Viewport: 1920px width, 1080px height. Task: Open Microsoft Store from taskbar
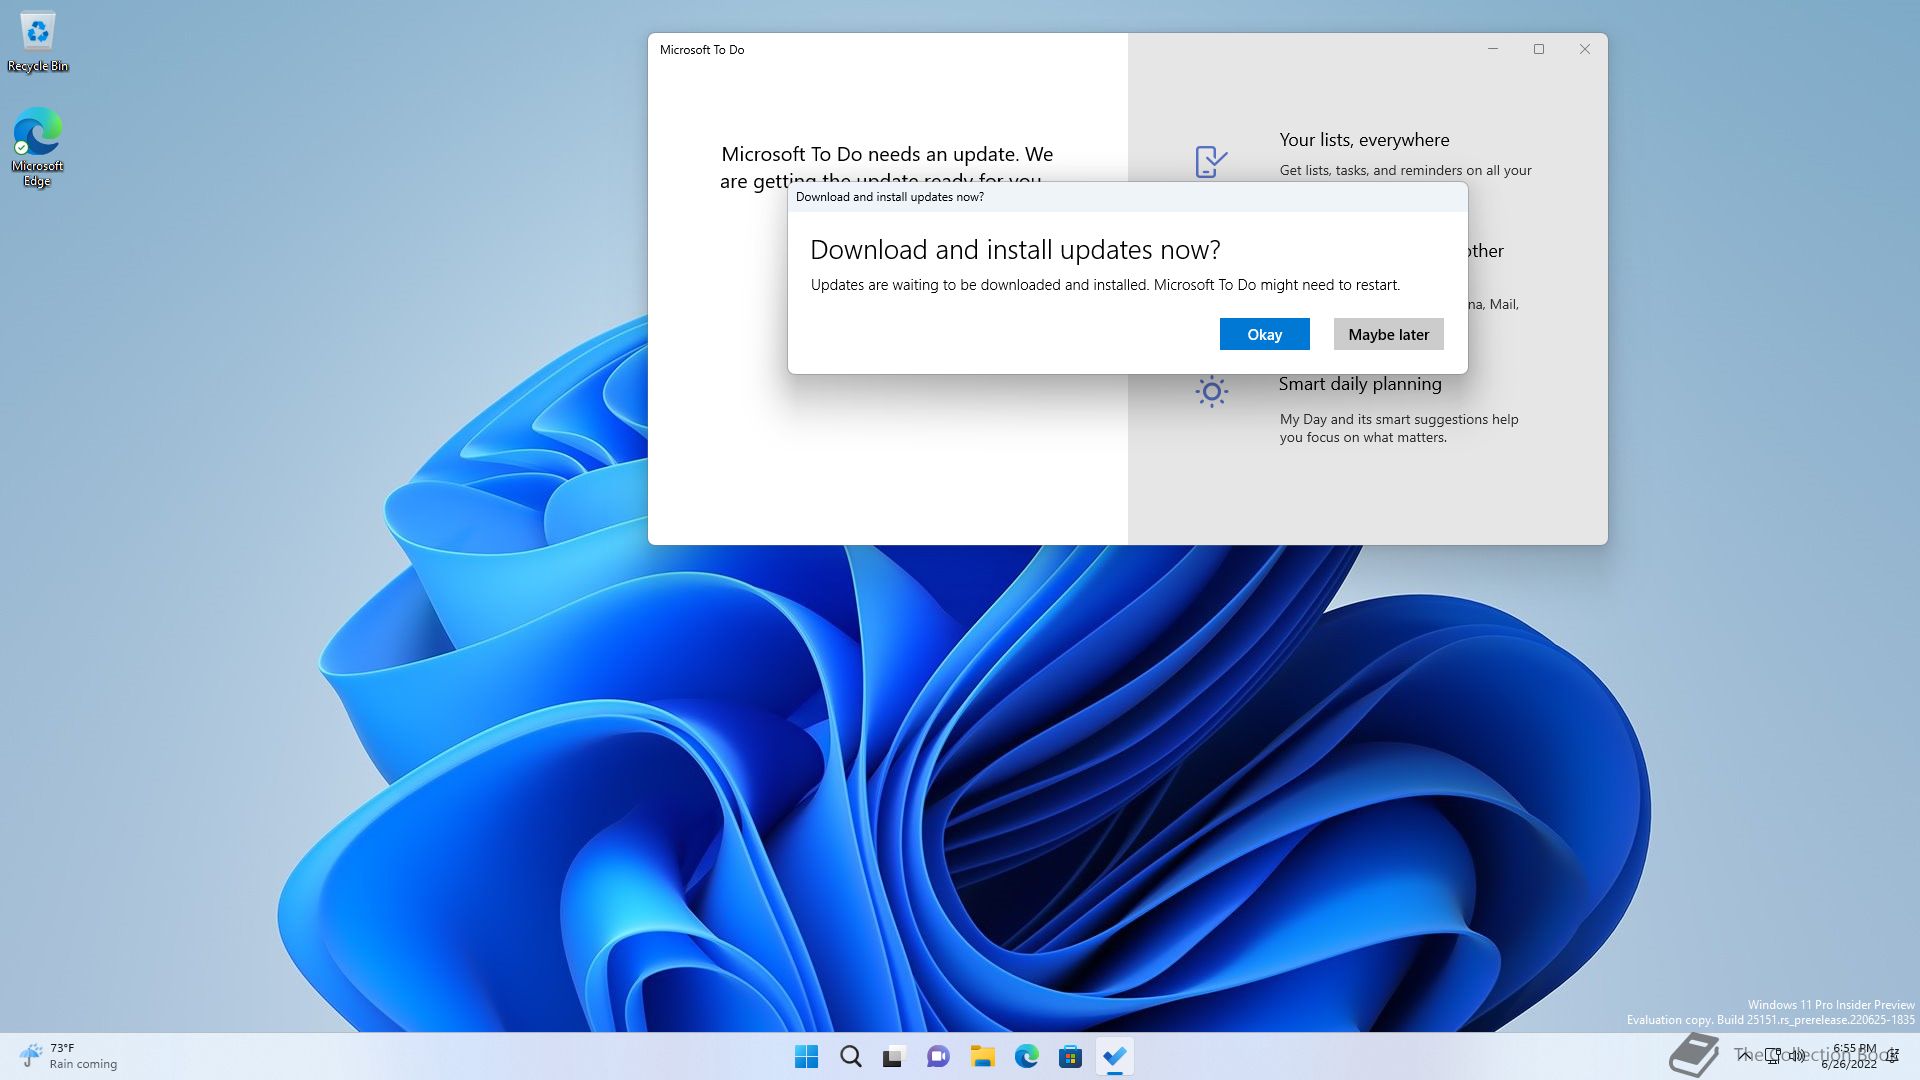pos(1070,1056)
